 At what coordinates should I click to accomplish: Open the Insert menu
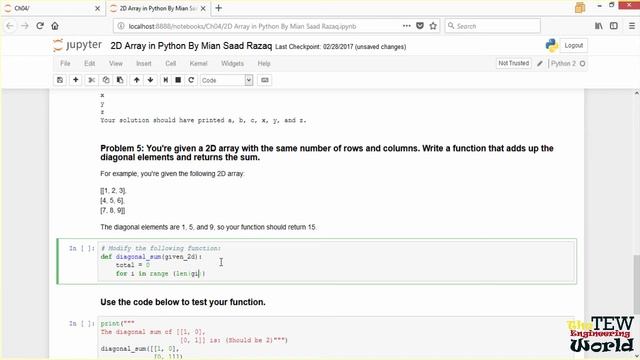pos(144,64)
